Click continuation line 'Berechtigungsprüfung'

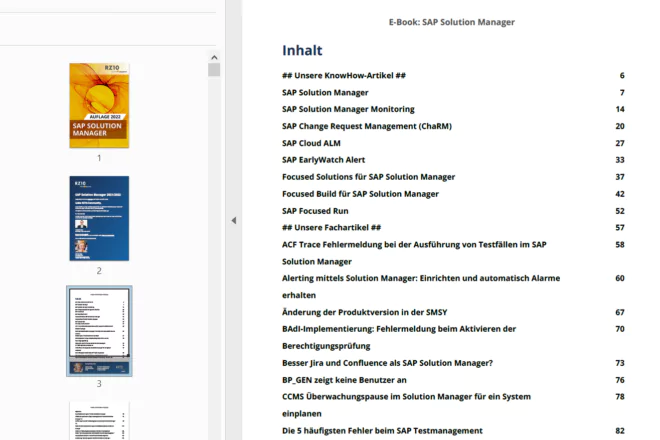coord(326,346)
